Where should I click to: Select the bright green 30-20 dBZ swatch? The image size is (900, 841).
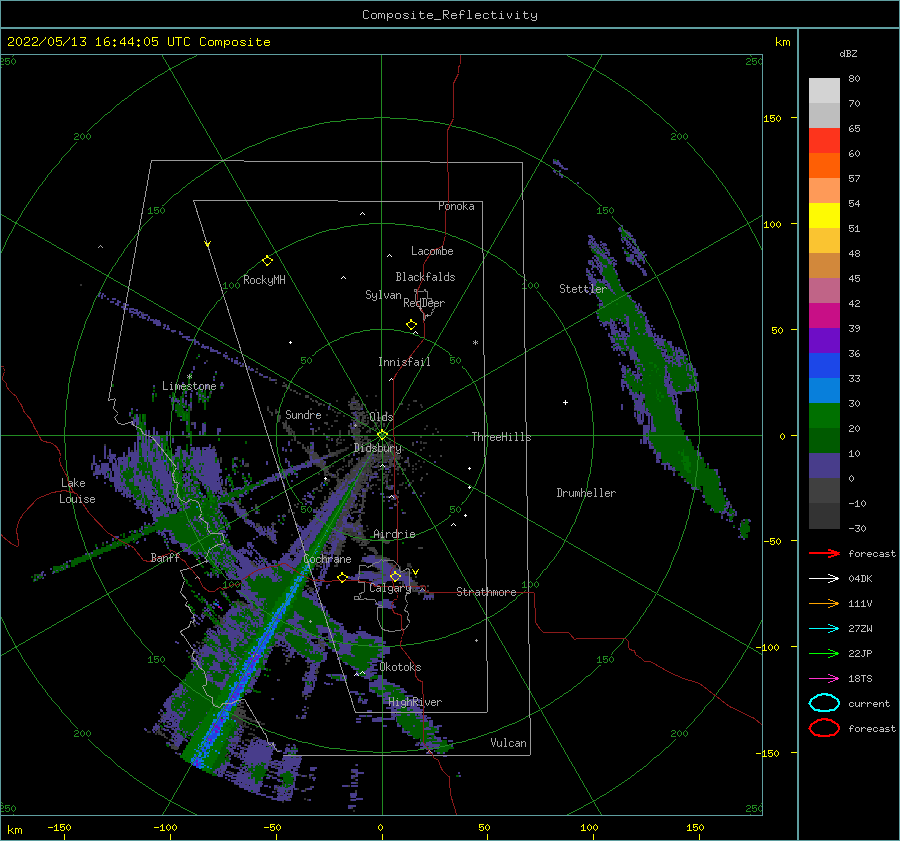tap(824, 415)
